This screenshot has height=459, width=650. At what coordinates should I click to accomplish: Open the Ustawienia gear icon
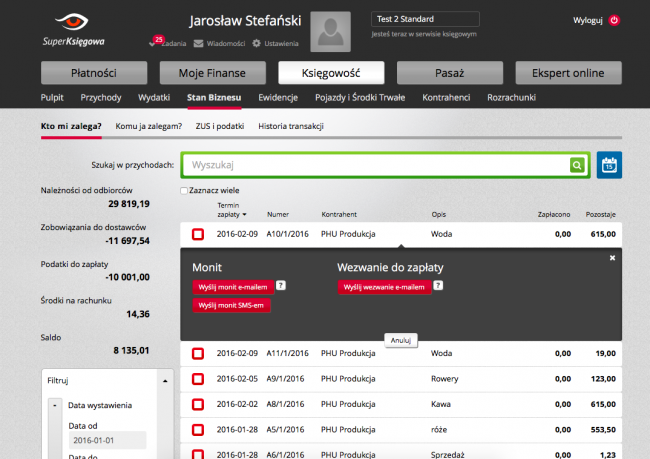[x=257, y=43]
